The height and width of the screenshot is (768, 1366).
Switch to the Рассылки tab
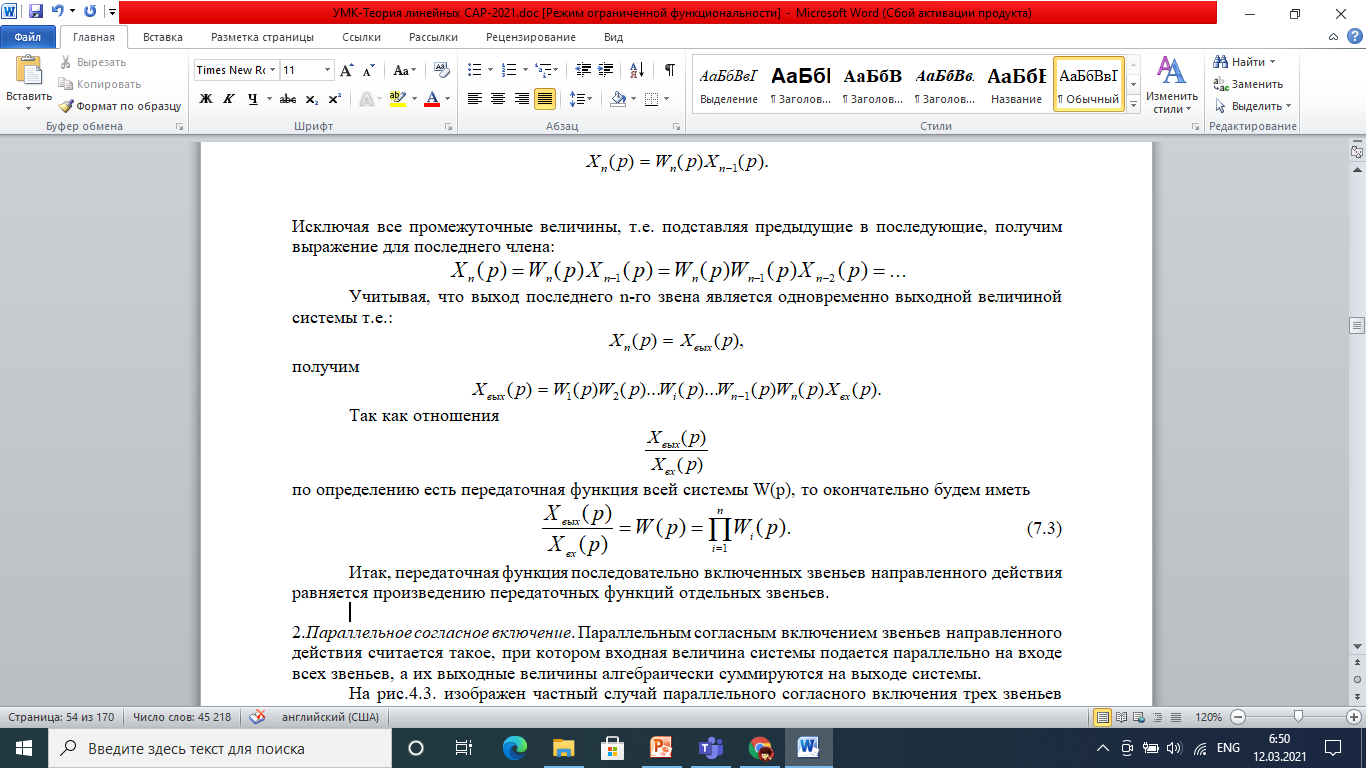(433, 37)
